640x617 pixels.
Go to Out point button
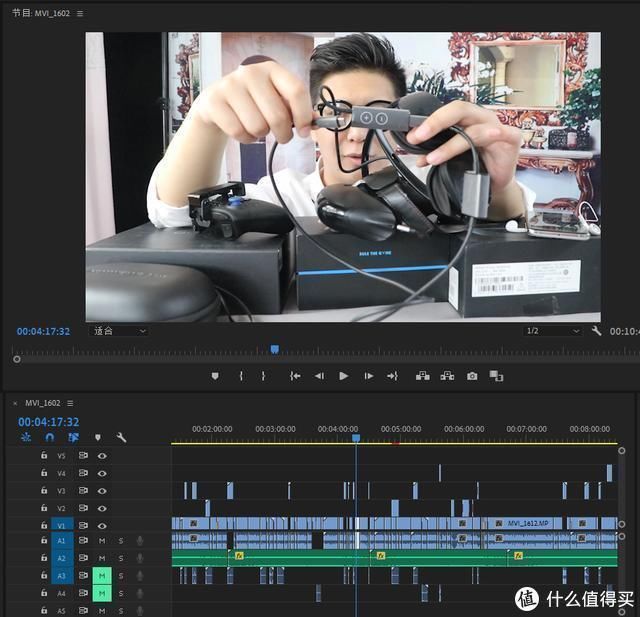point(392,376)
